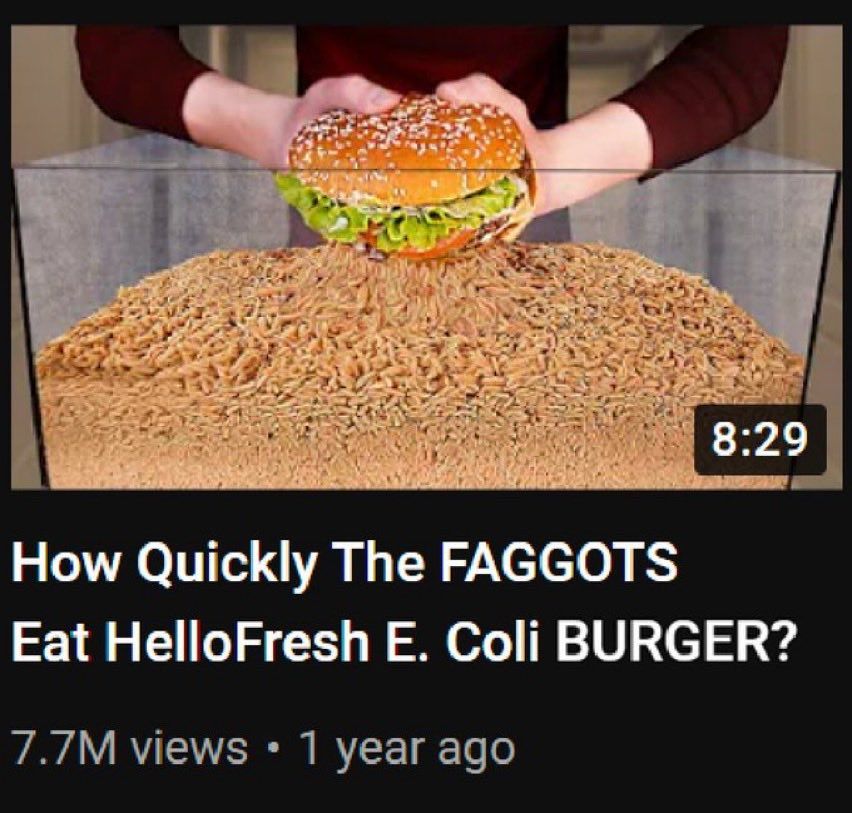The width and height of the screenshot is (852, 813).
Task: Click the word 'Eat' in the title
Action: pos(51,640)
